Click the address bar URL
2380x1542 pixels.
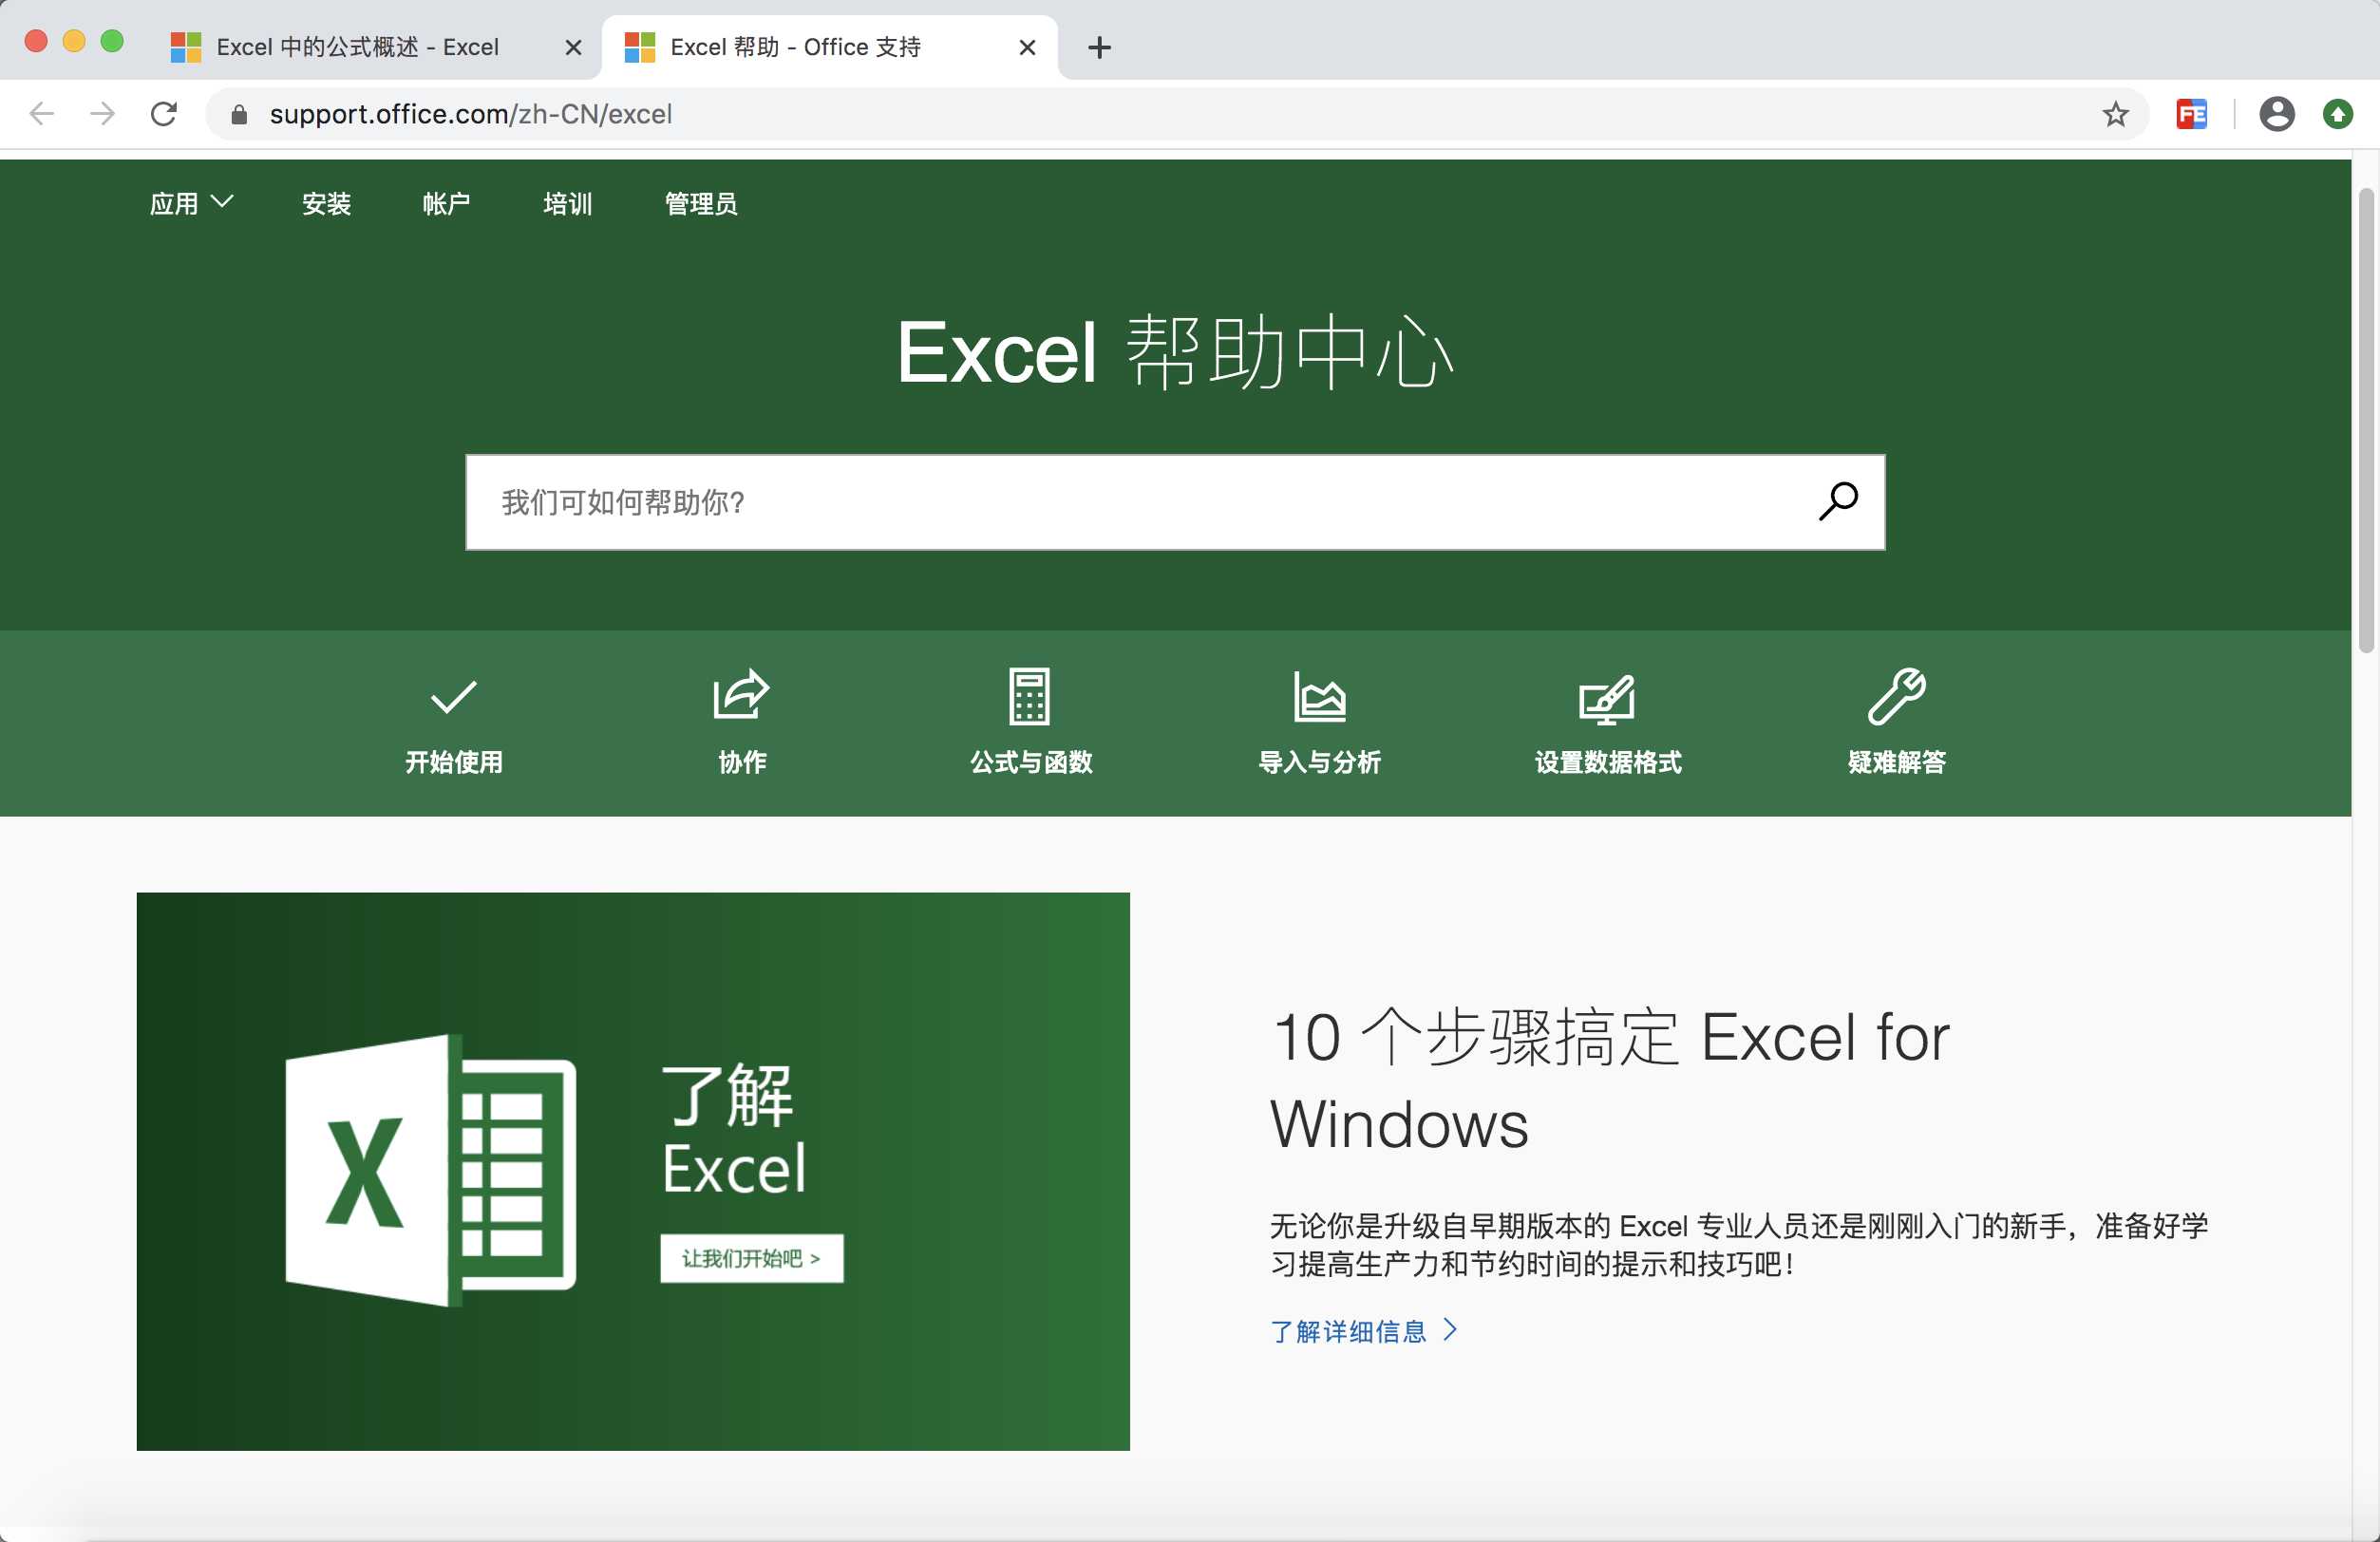coord(471,114)
